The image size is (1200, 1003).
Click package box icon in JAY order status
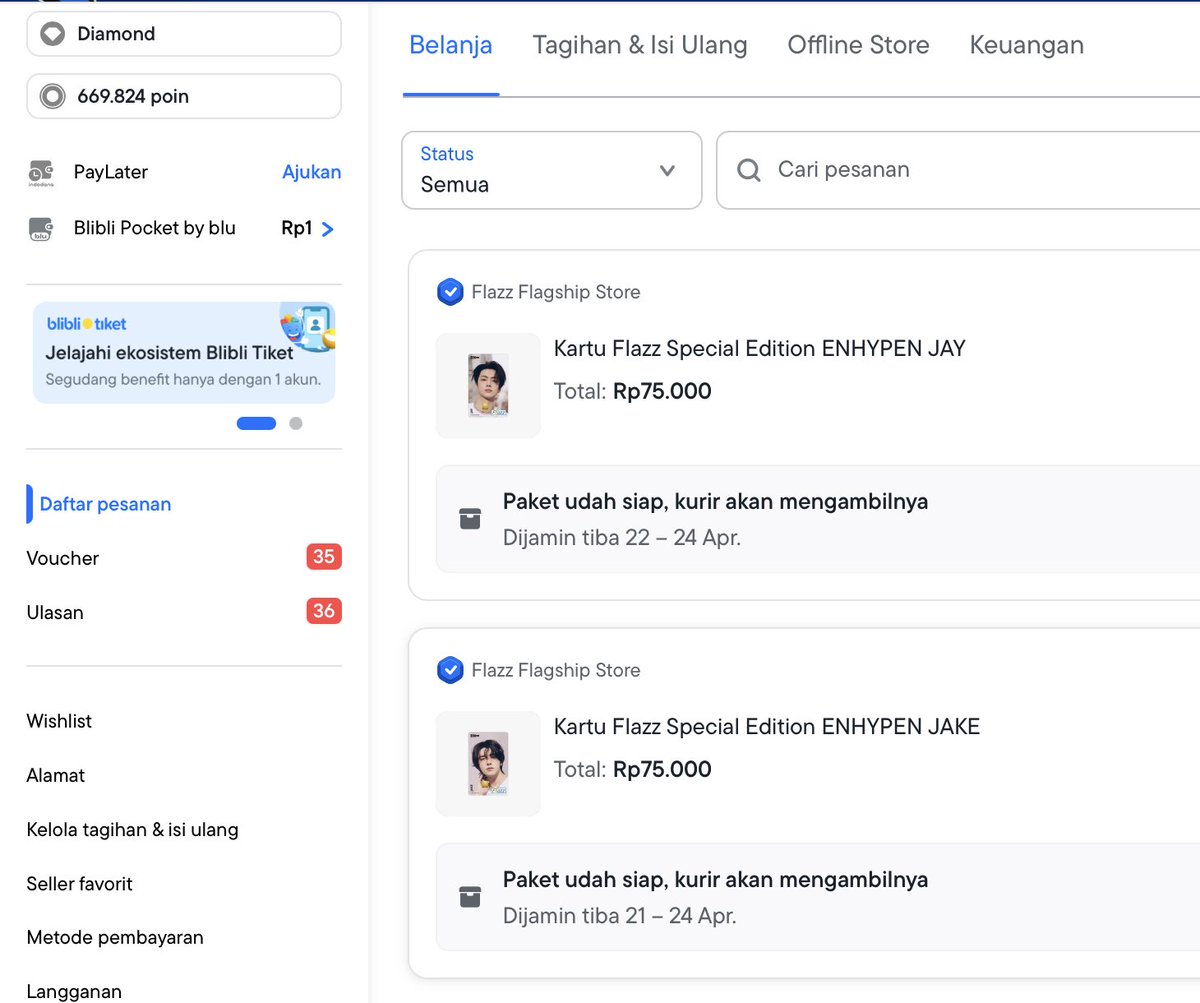(x=470, y=519)
